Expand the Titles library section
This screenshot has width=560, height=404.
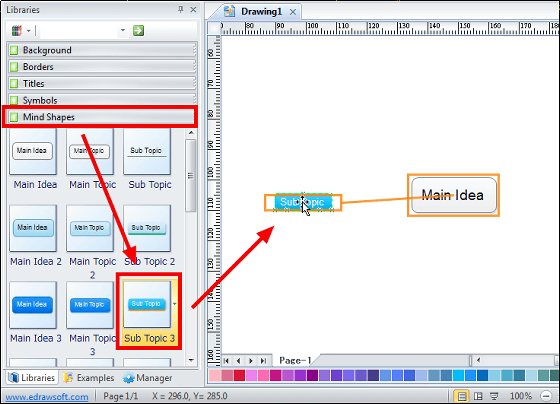click(x=102, y=84)
